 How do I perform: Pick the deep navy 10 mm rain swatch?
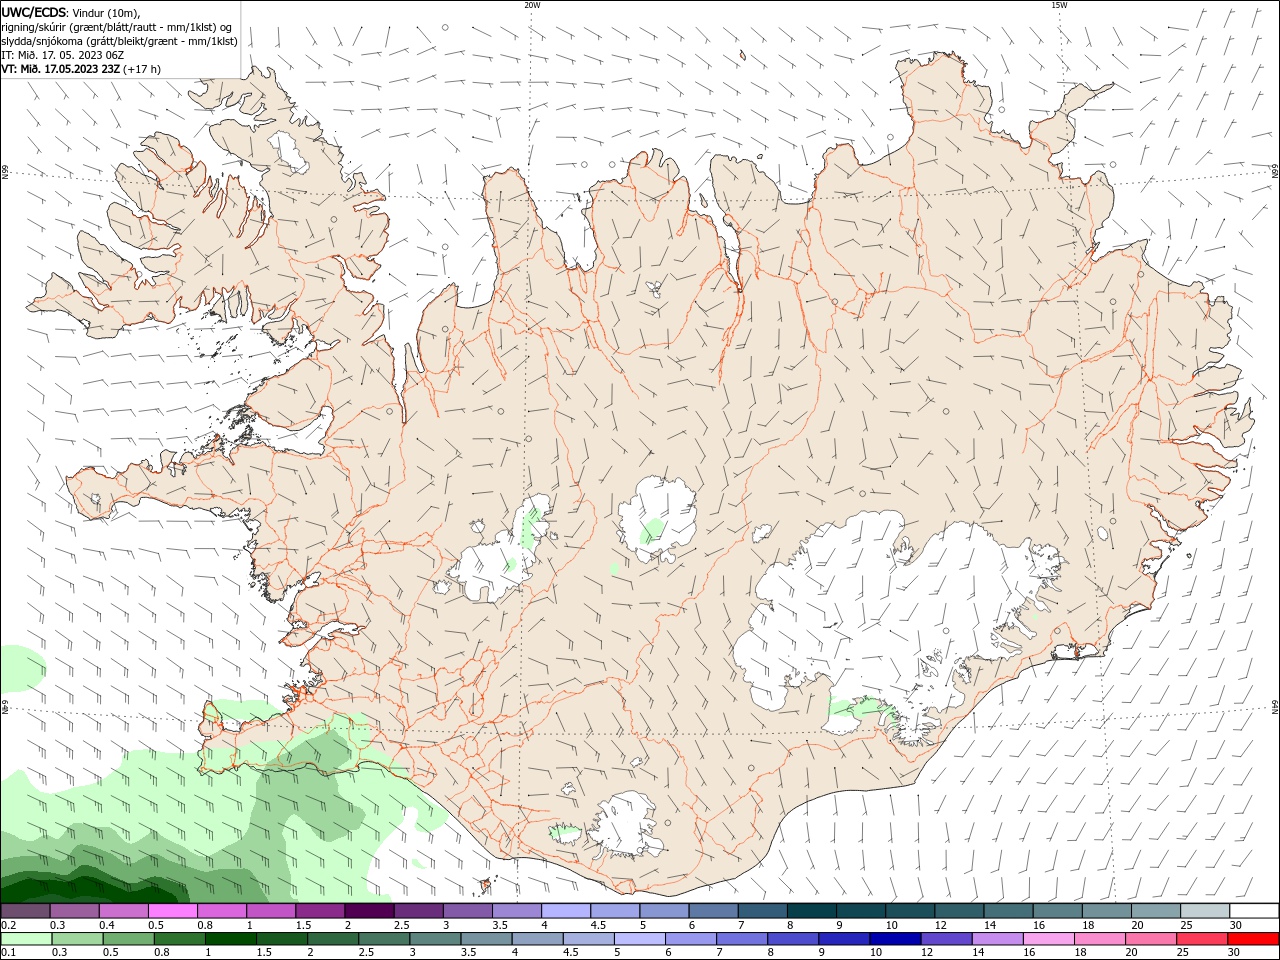tap(896, 939)
